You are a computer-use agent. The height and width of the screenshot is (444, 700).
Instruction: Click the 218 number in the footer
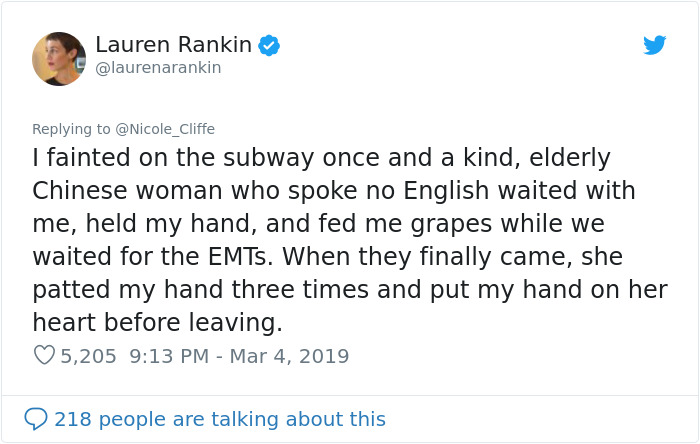pyautogui.click(x=73, y=419)
